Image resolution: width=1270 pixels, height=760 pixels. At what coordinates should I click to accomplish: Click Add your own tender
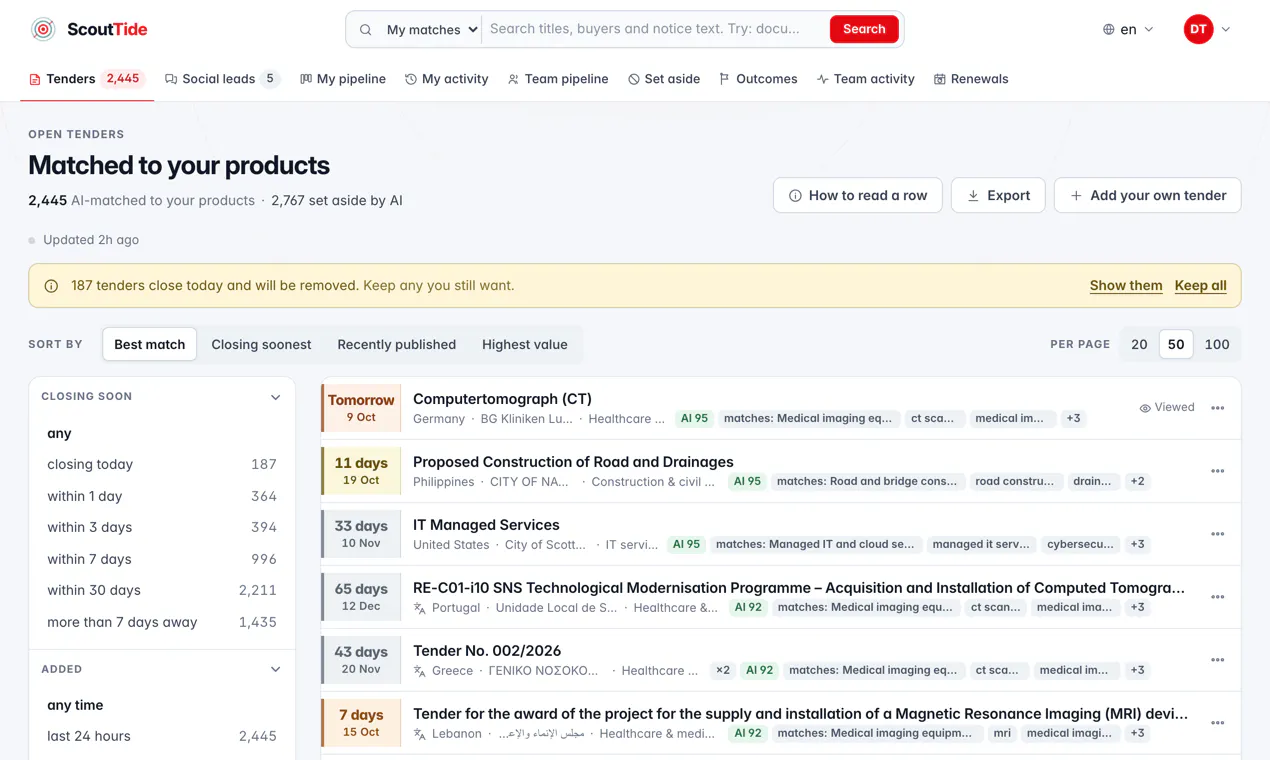(1147, 196)
